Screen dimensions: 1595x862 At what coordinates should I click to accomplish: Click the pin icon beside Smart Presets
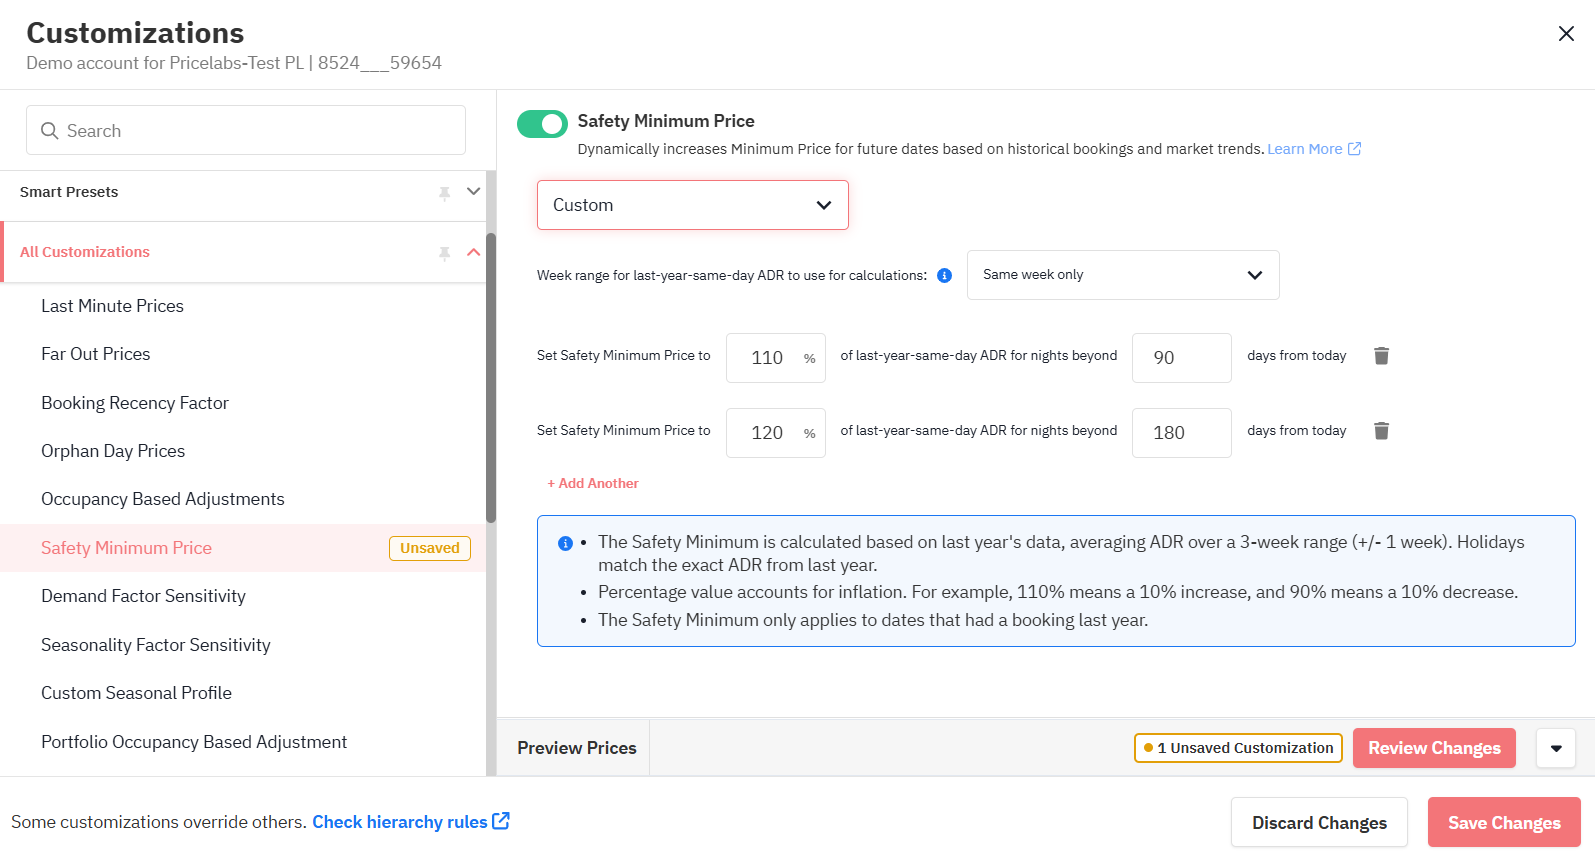click(x=444, y=193)
